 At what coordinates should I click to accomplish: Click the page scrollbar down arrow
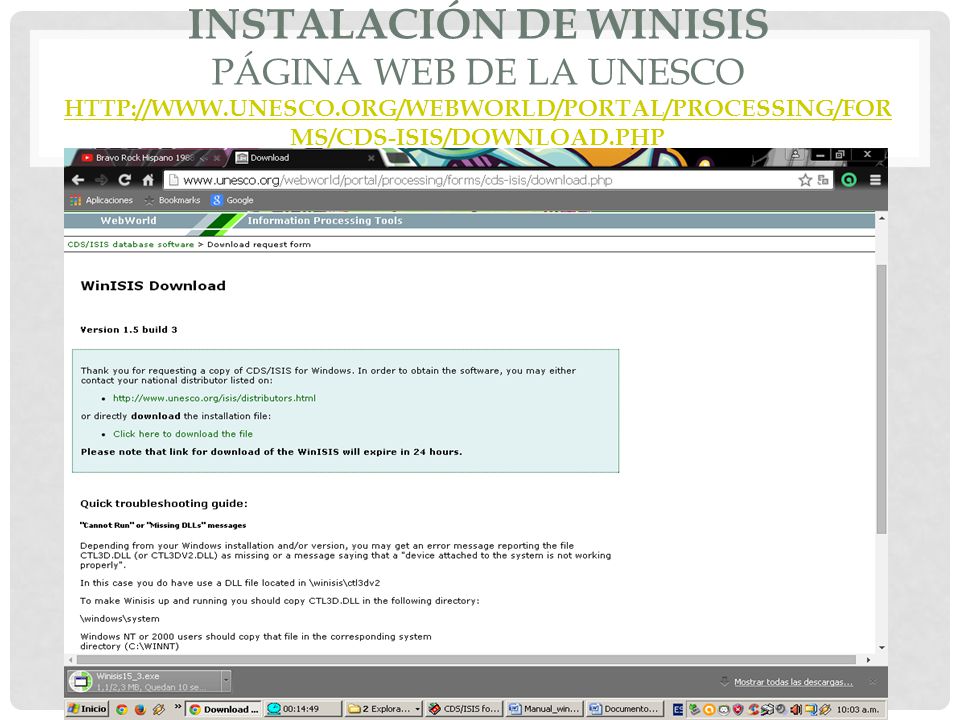[x=882, y=648]
